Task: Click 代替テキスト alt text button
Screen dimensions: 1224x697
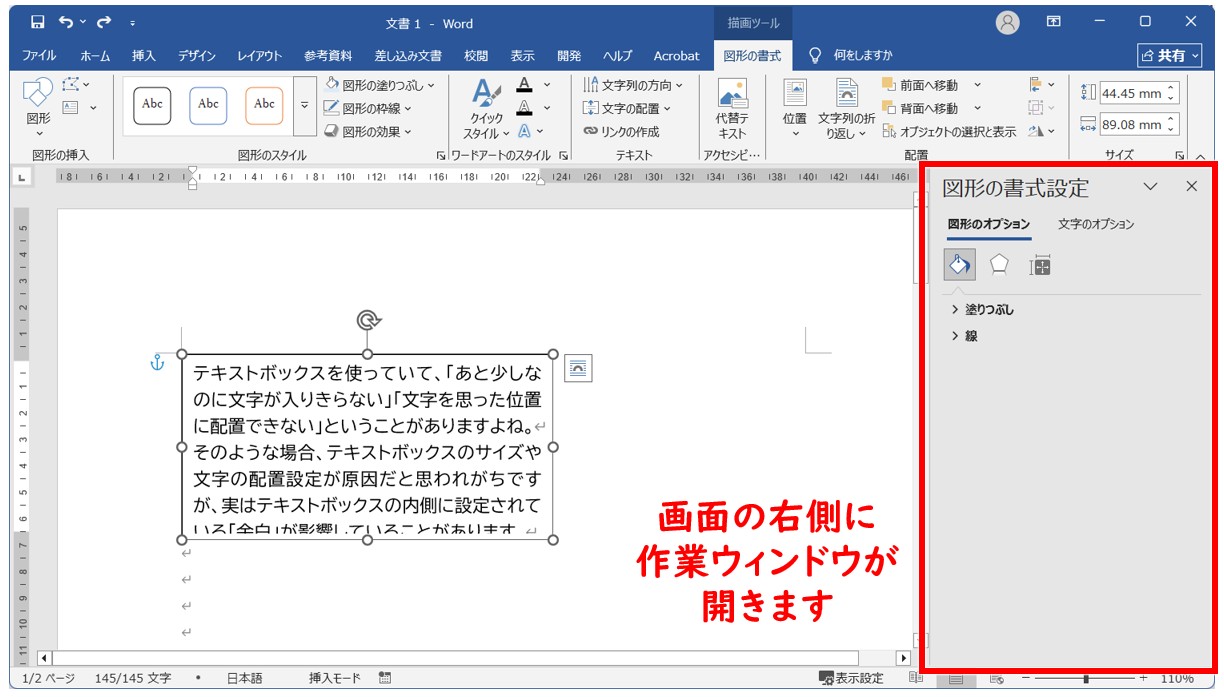Action: [732, 108]
